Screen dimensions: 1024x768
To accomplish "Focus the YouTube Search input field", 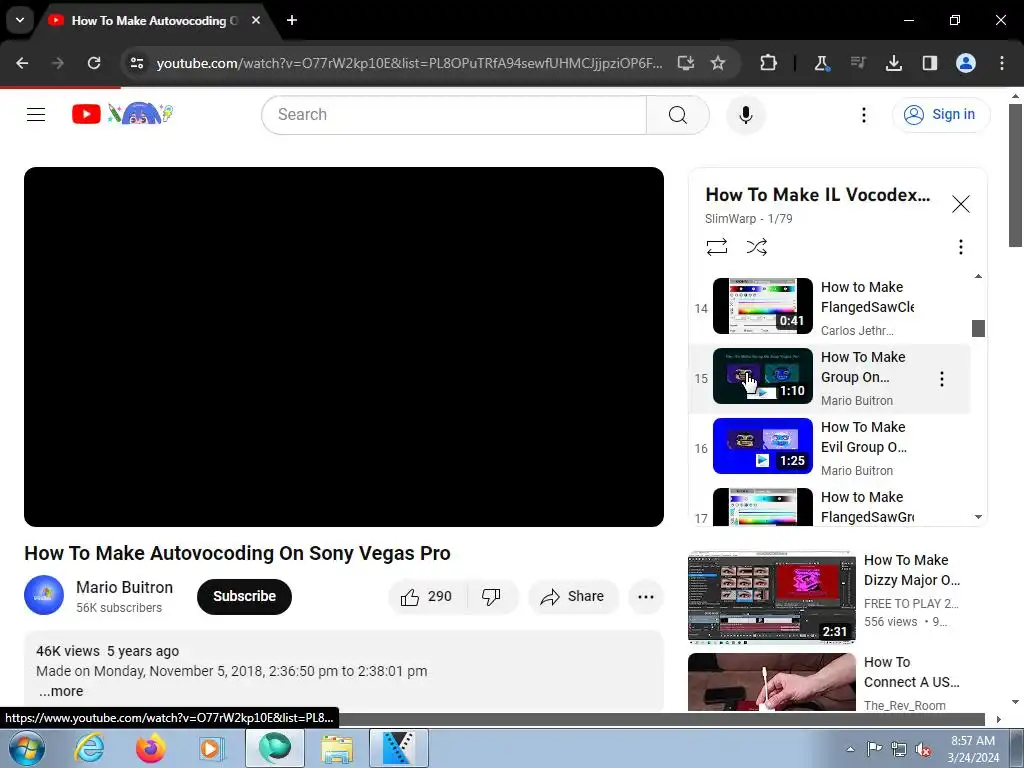I will 454,115.
